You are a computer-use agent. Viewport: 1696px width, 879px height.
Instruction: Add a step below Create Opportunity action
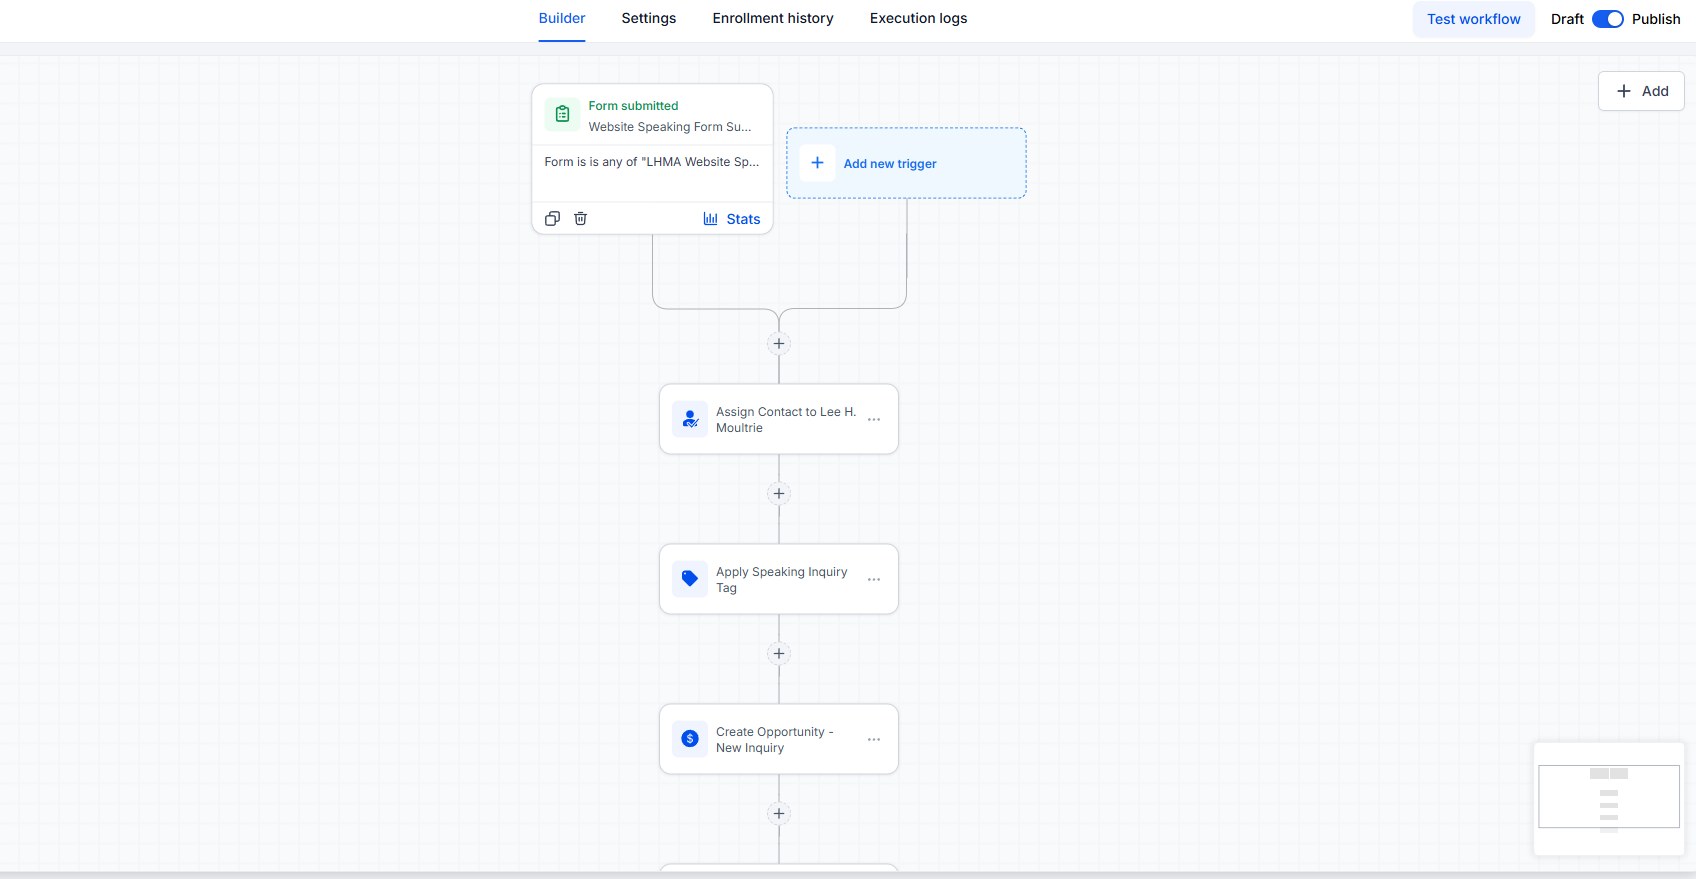[x=779, y=814]
